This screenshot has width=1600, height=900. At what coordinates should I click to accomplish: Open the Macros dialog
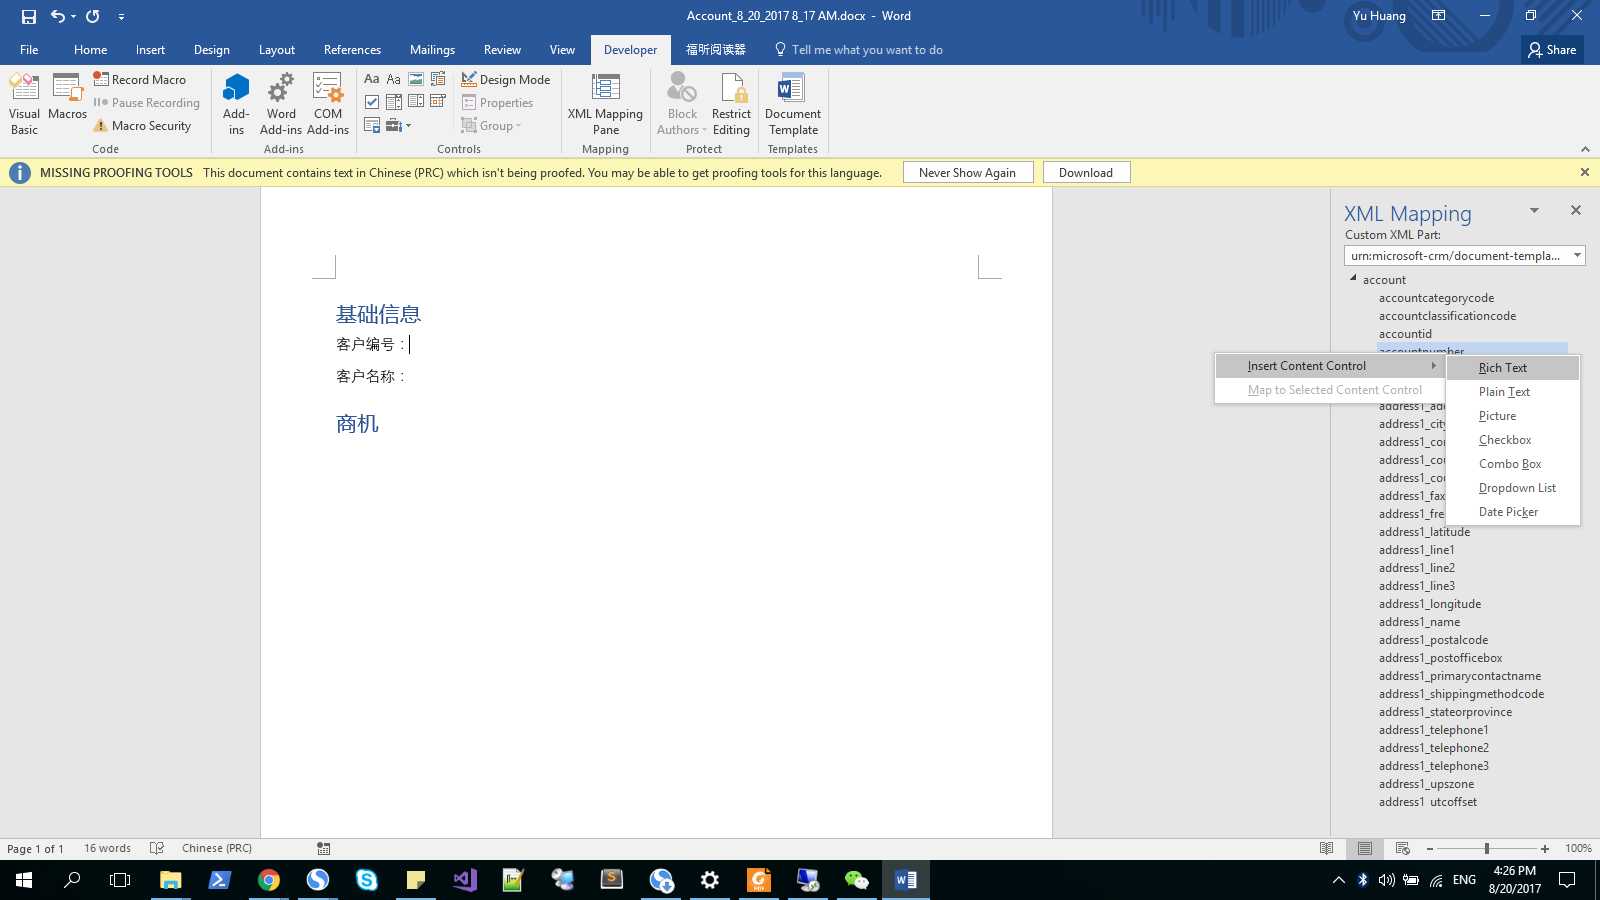coord(67,98)
